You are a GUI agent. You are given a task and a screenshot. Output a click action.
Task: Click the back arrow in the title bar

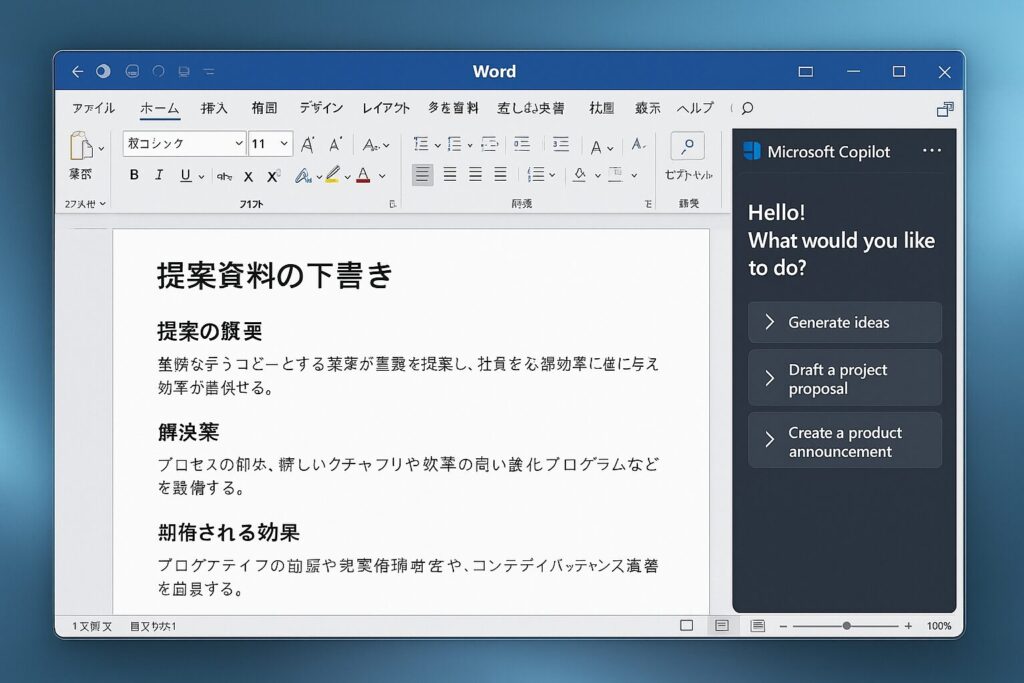tap(78, 71)
